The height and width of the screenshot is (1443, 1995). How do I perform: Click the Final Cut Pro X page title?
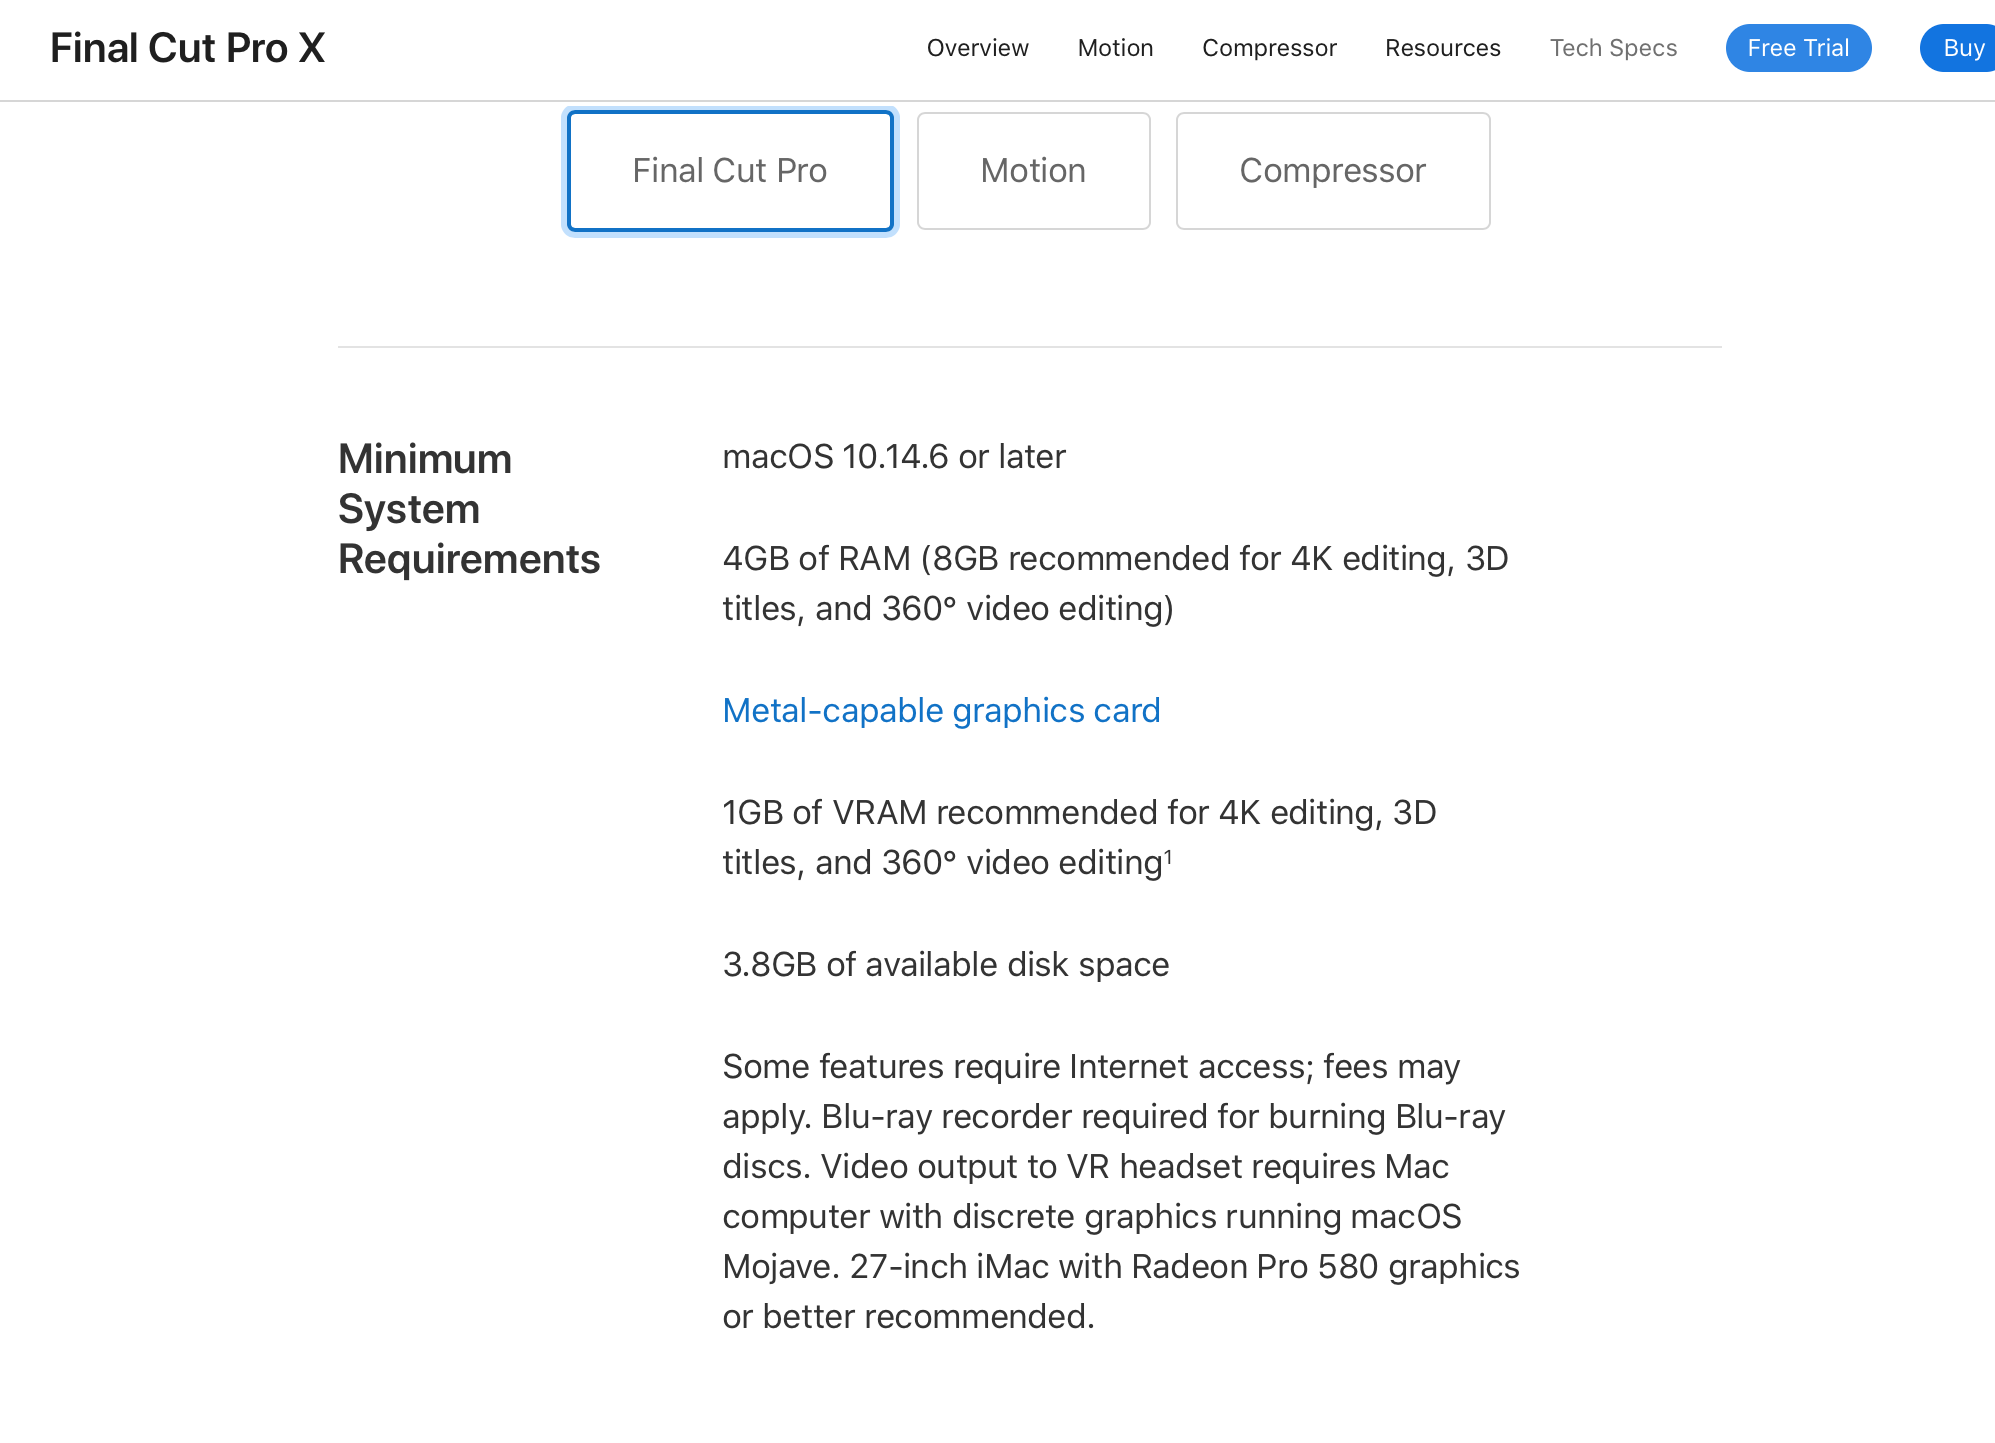[x=188, y=48]
